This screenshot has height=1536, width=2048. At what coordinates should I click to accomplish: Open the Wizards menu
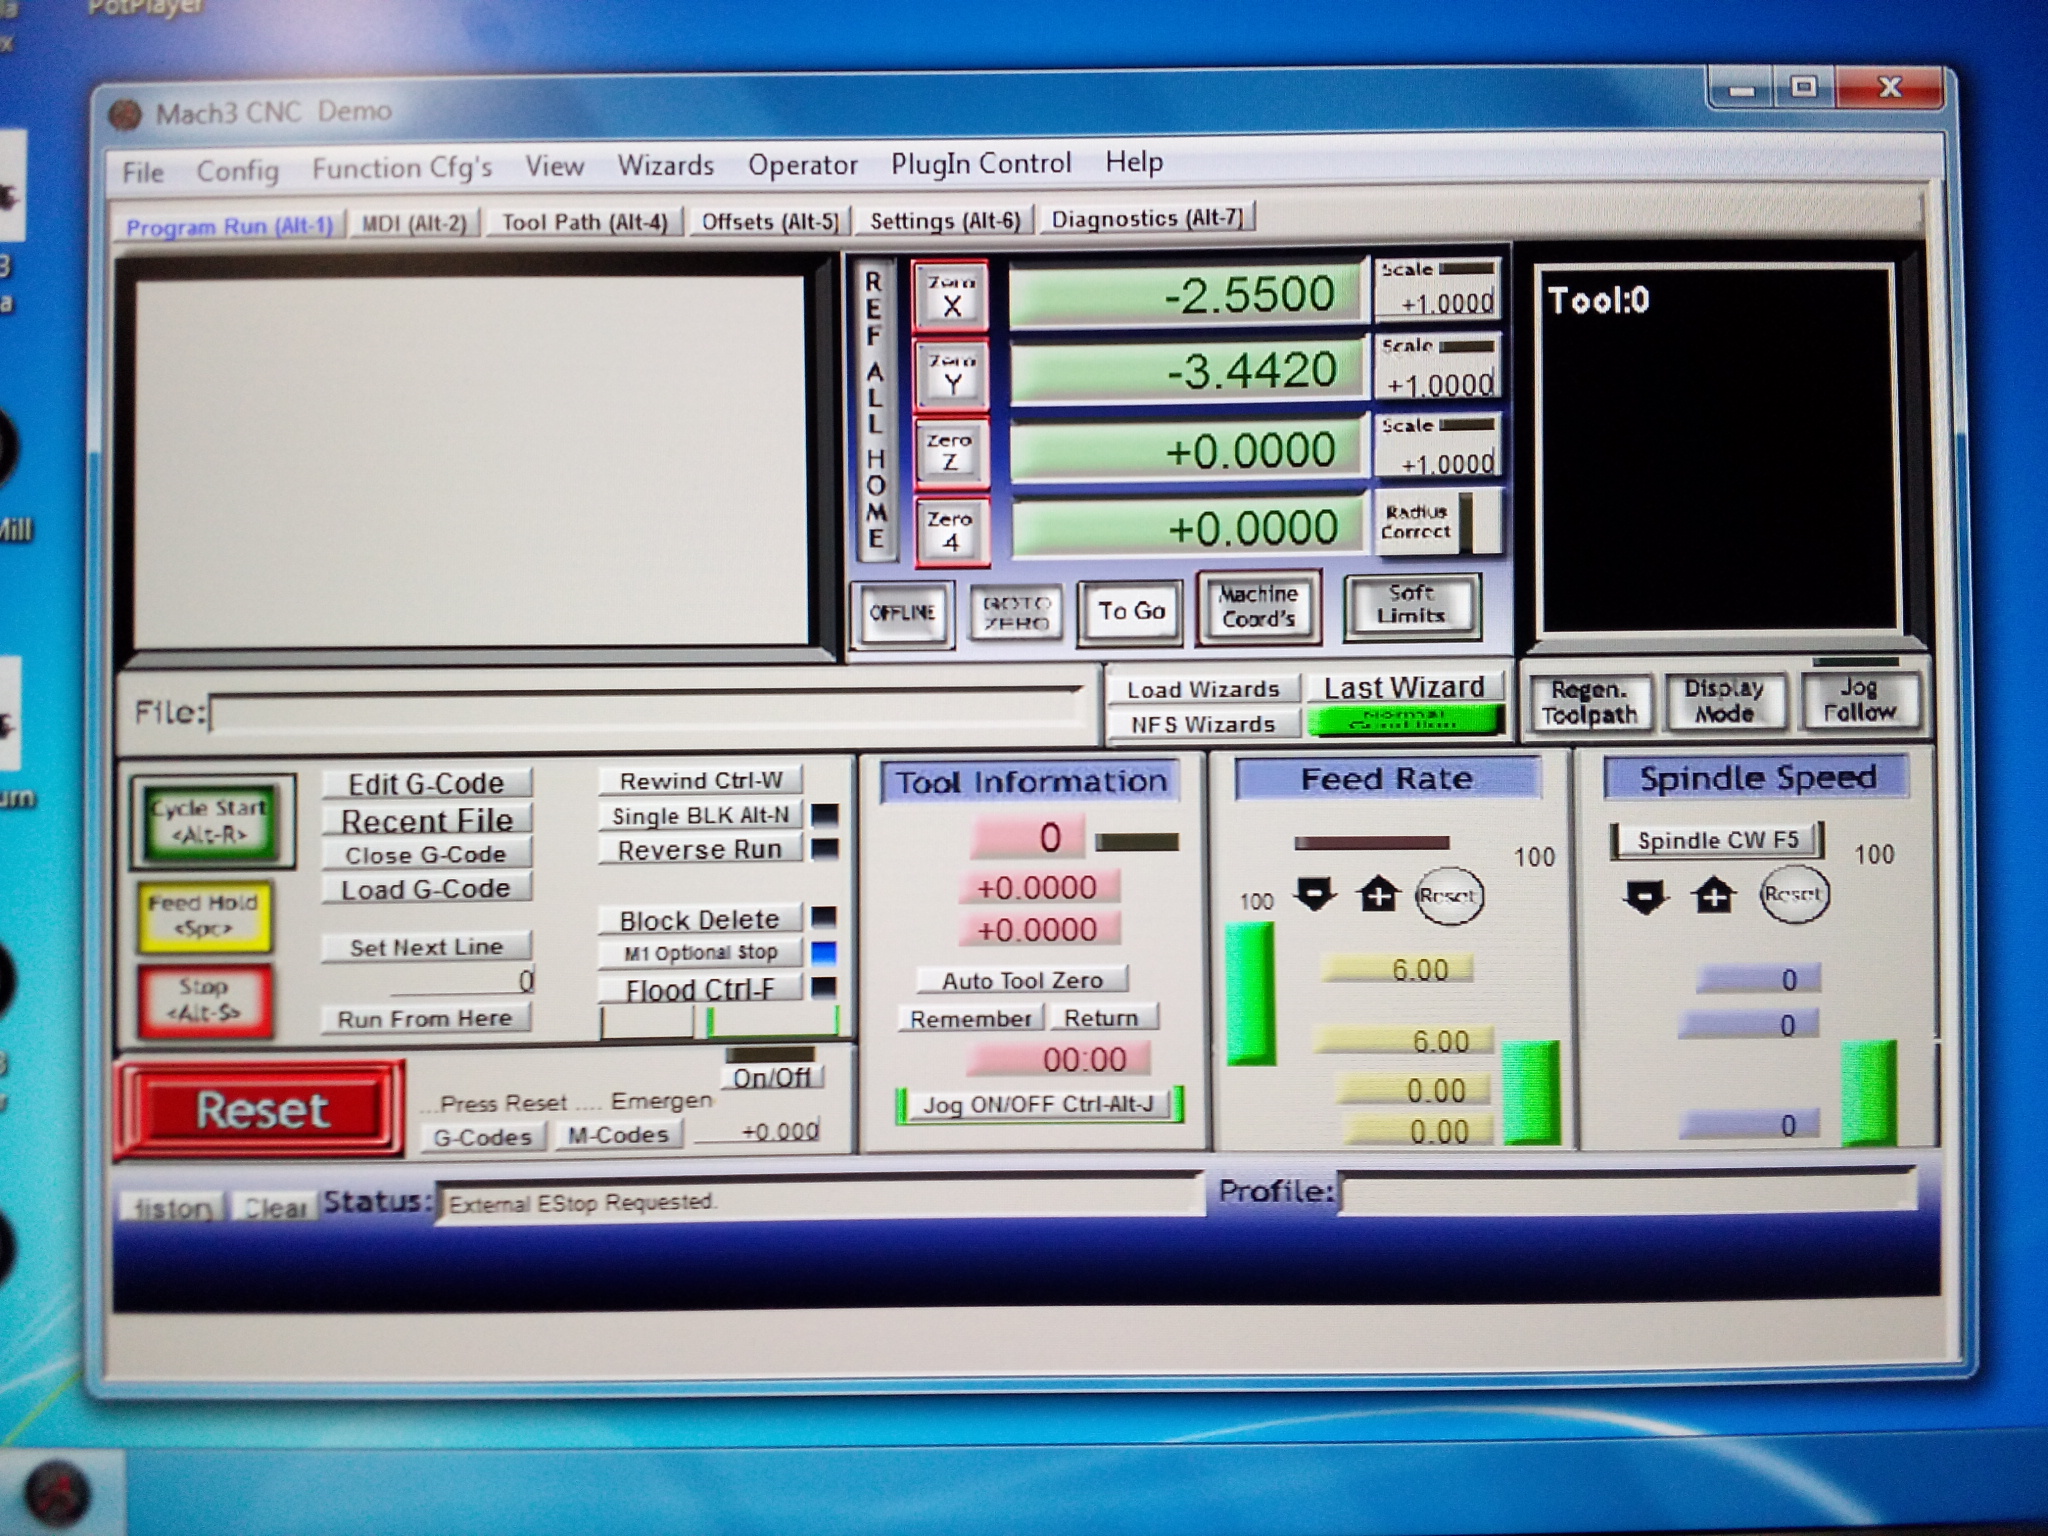[665, 166]
